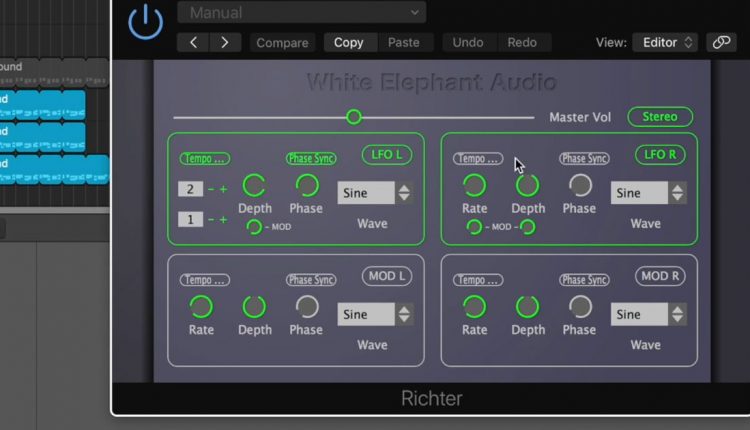
Task: Open LFO R Wave Sine selector
Action: pos(639,193)
